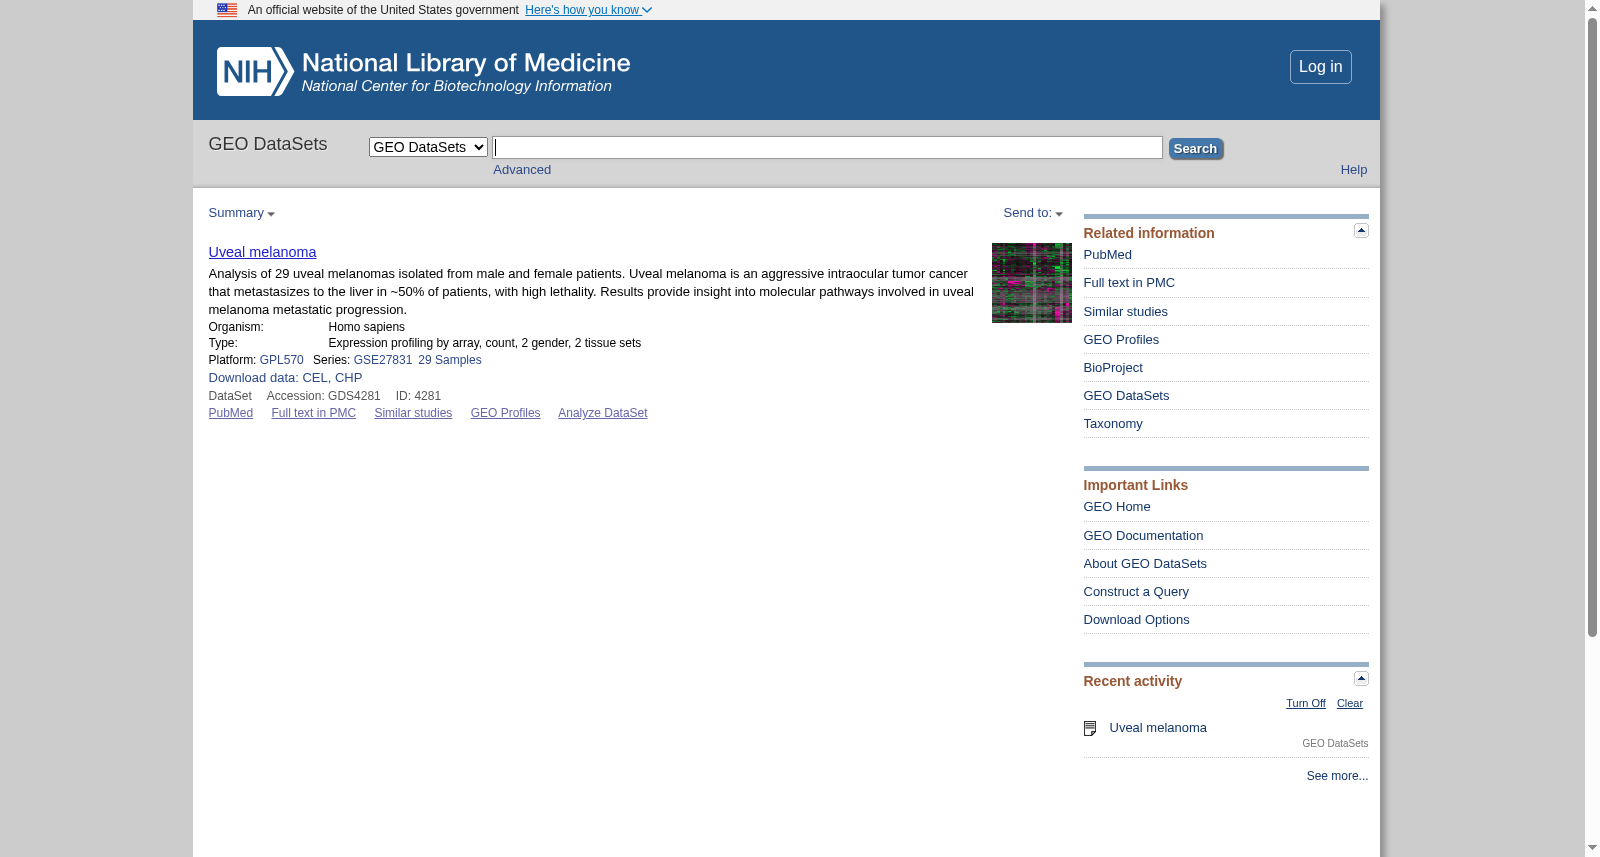Click the 'Homo sapiens' organism value
The image size is (1600, 857).
pos(366,327)
